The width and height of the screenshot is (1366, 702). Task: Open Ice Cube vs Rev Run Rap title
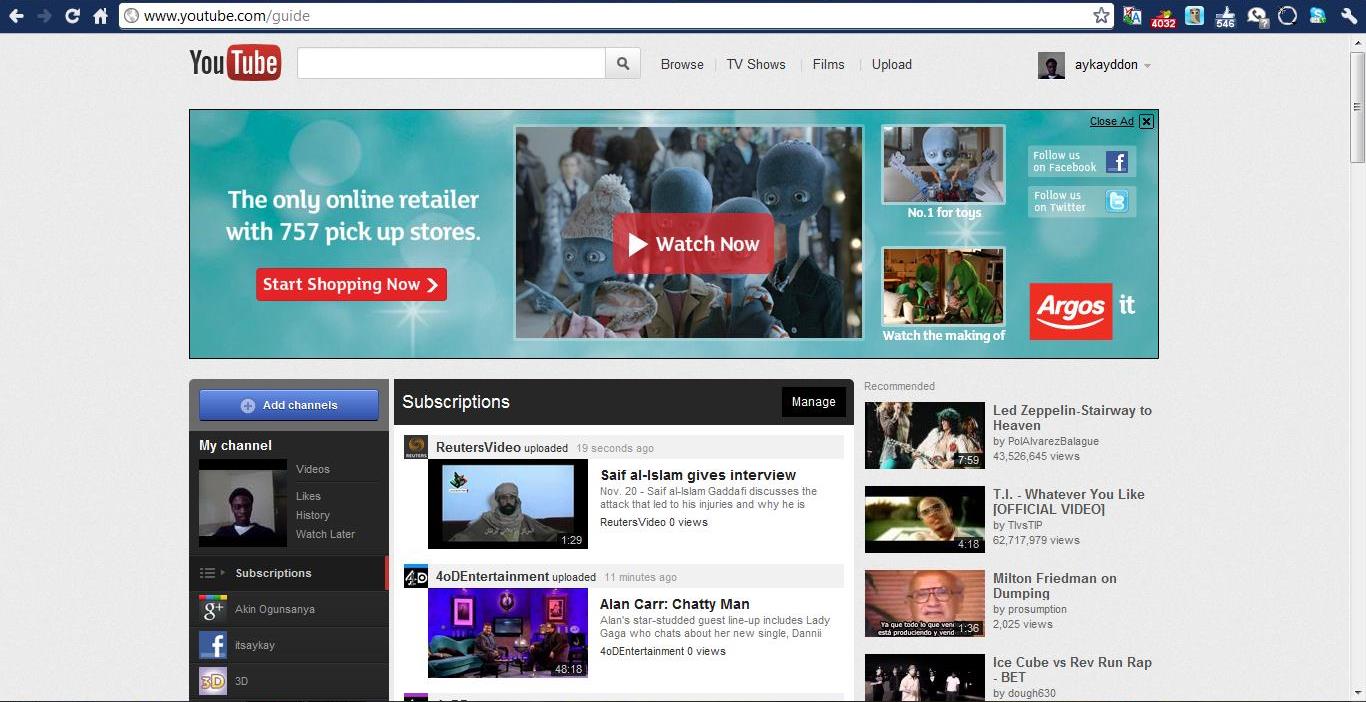coord(1072,670)
